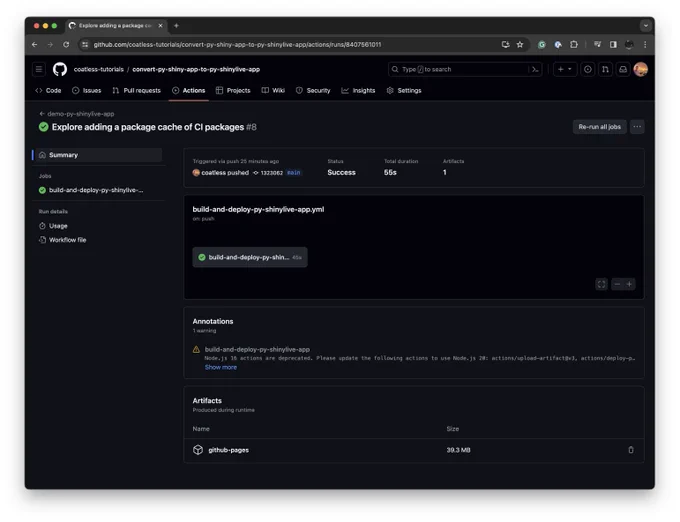The height and width of the screenshot is (522, 680).
Task: Click the build-and-deploy-py-shin job node in graph
Action: point(250,258)
